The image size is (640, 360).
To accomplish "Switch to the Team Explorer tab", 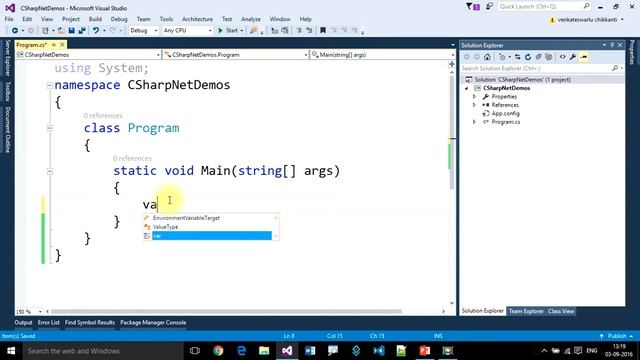I will [x=526, y=311].
